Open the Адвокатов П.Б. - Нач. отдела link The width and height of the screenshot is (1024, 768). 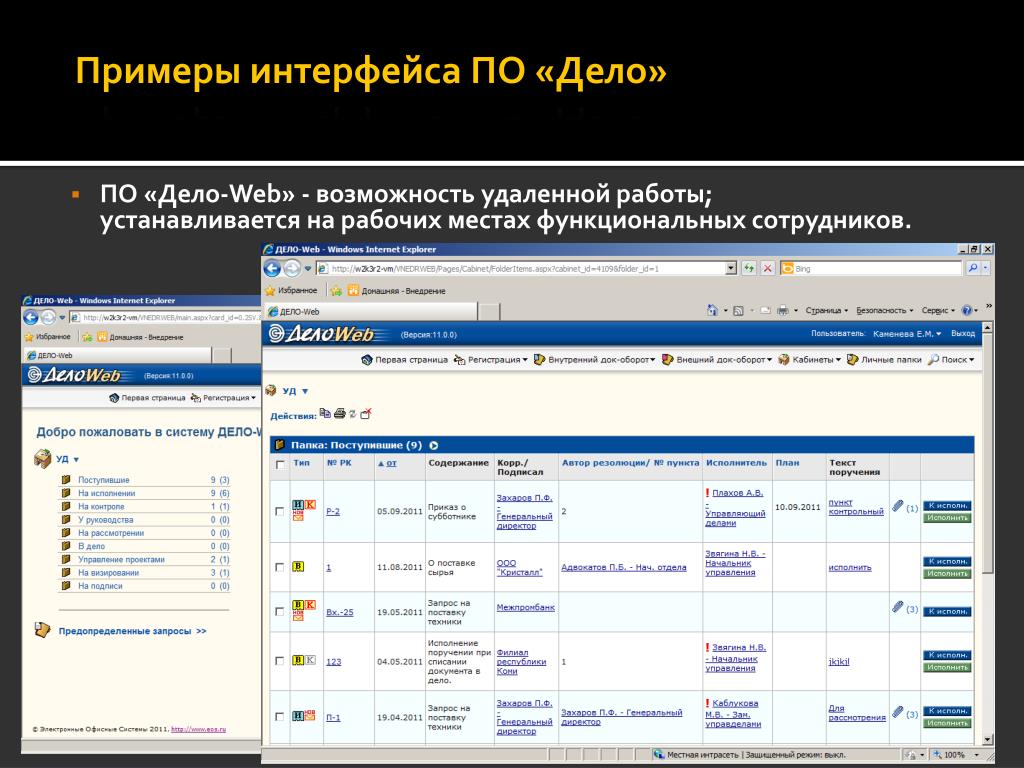click(x=624, y=568)
